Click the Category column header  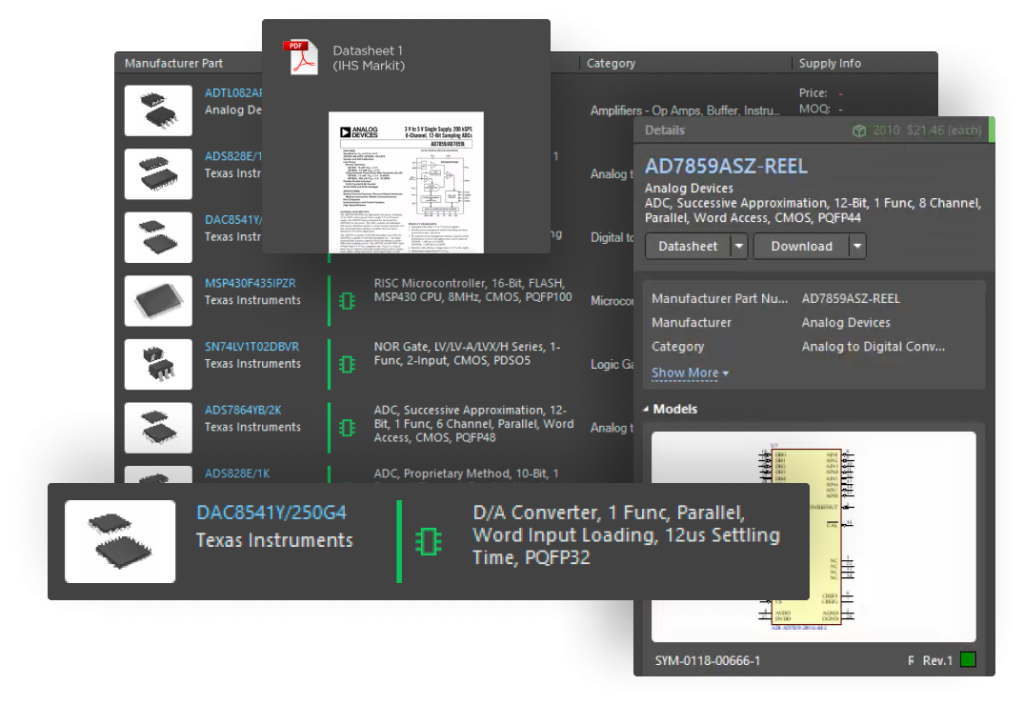(x=610, y=63)
